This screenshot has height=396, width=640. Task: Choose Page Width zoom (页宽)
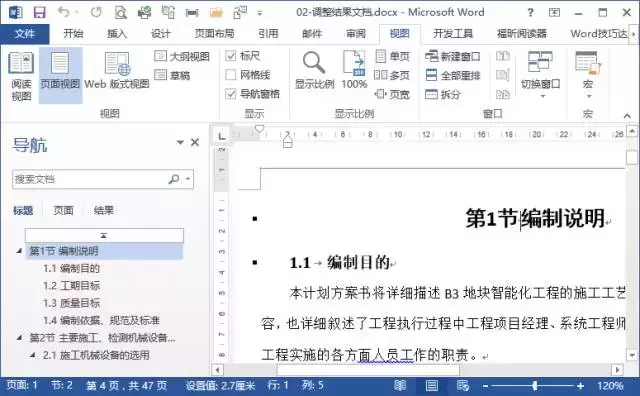(392, 94)
